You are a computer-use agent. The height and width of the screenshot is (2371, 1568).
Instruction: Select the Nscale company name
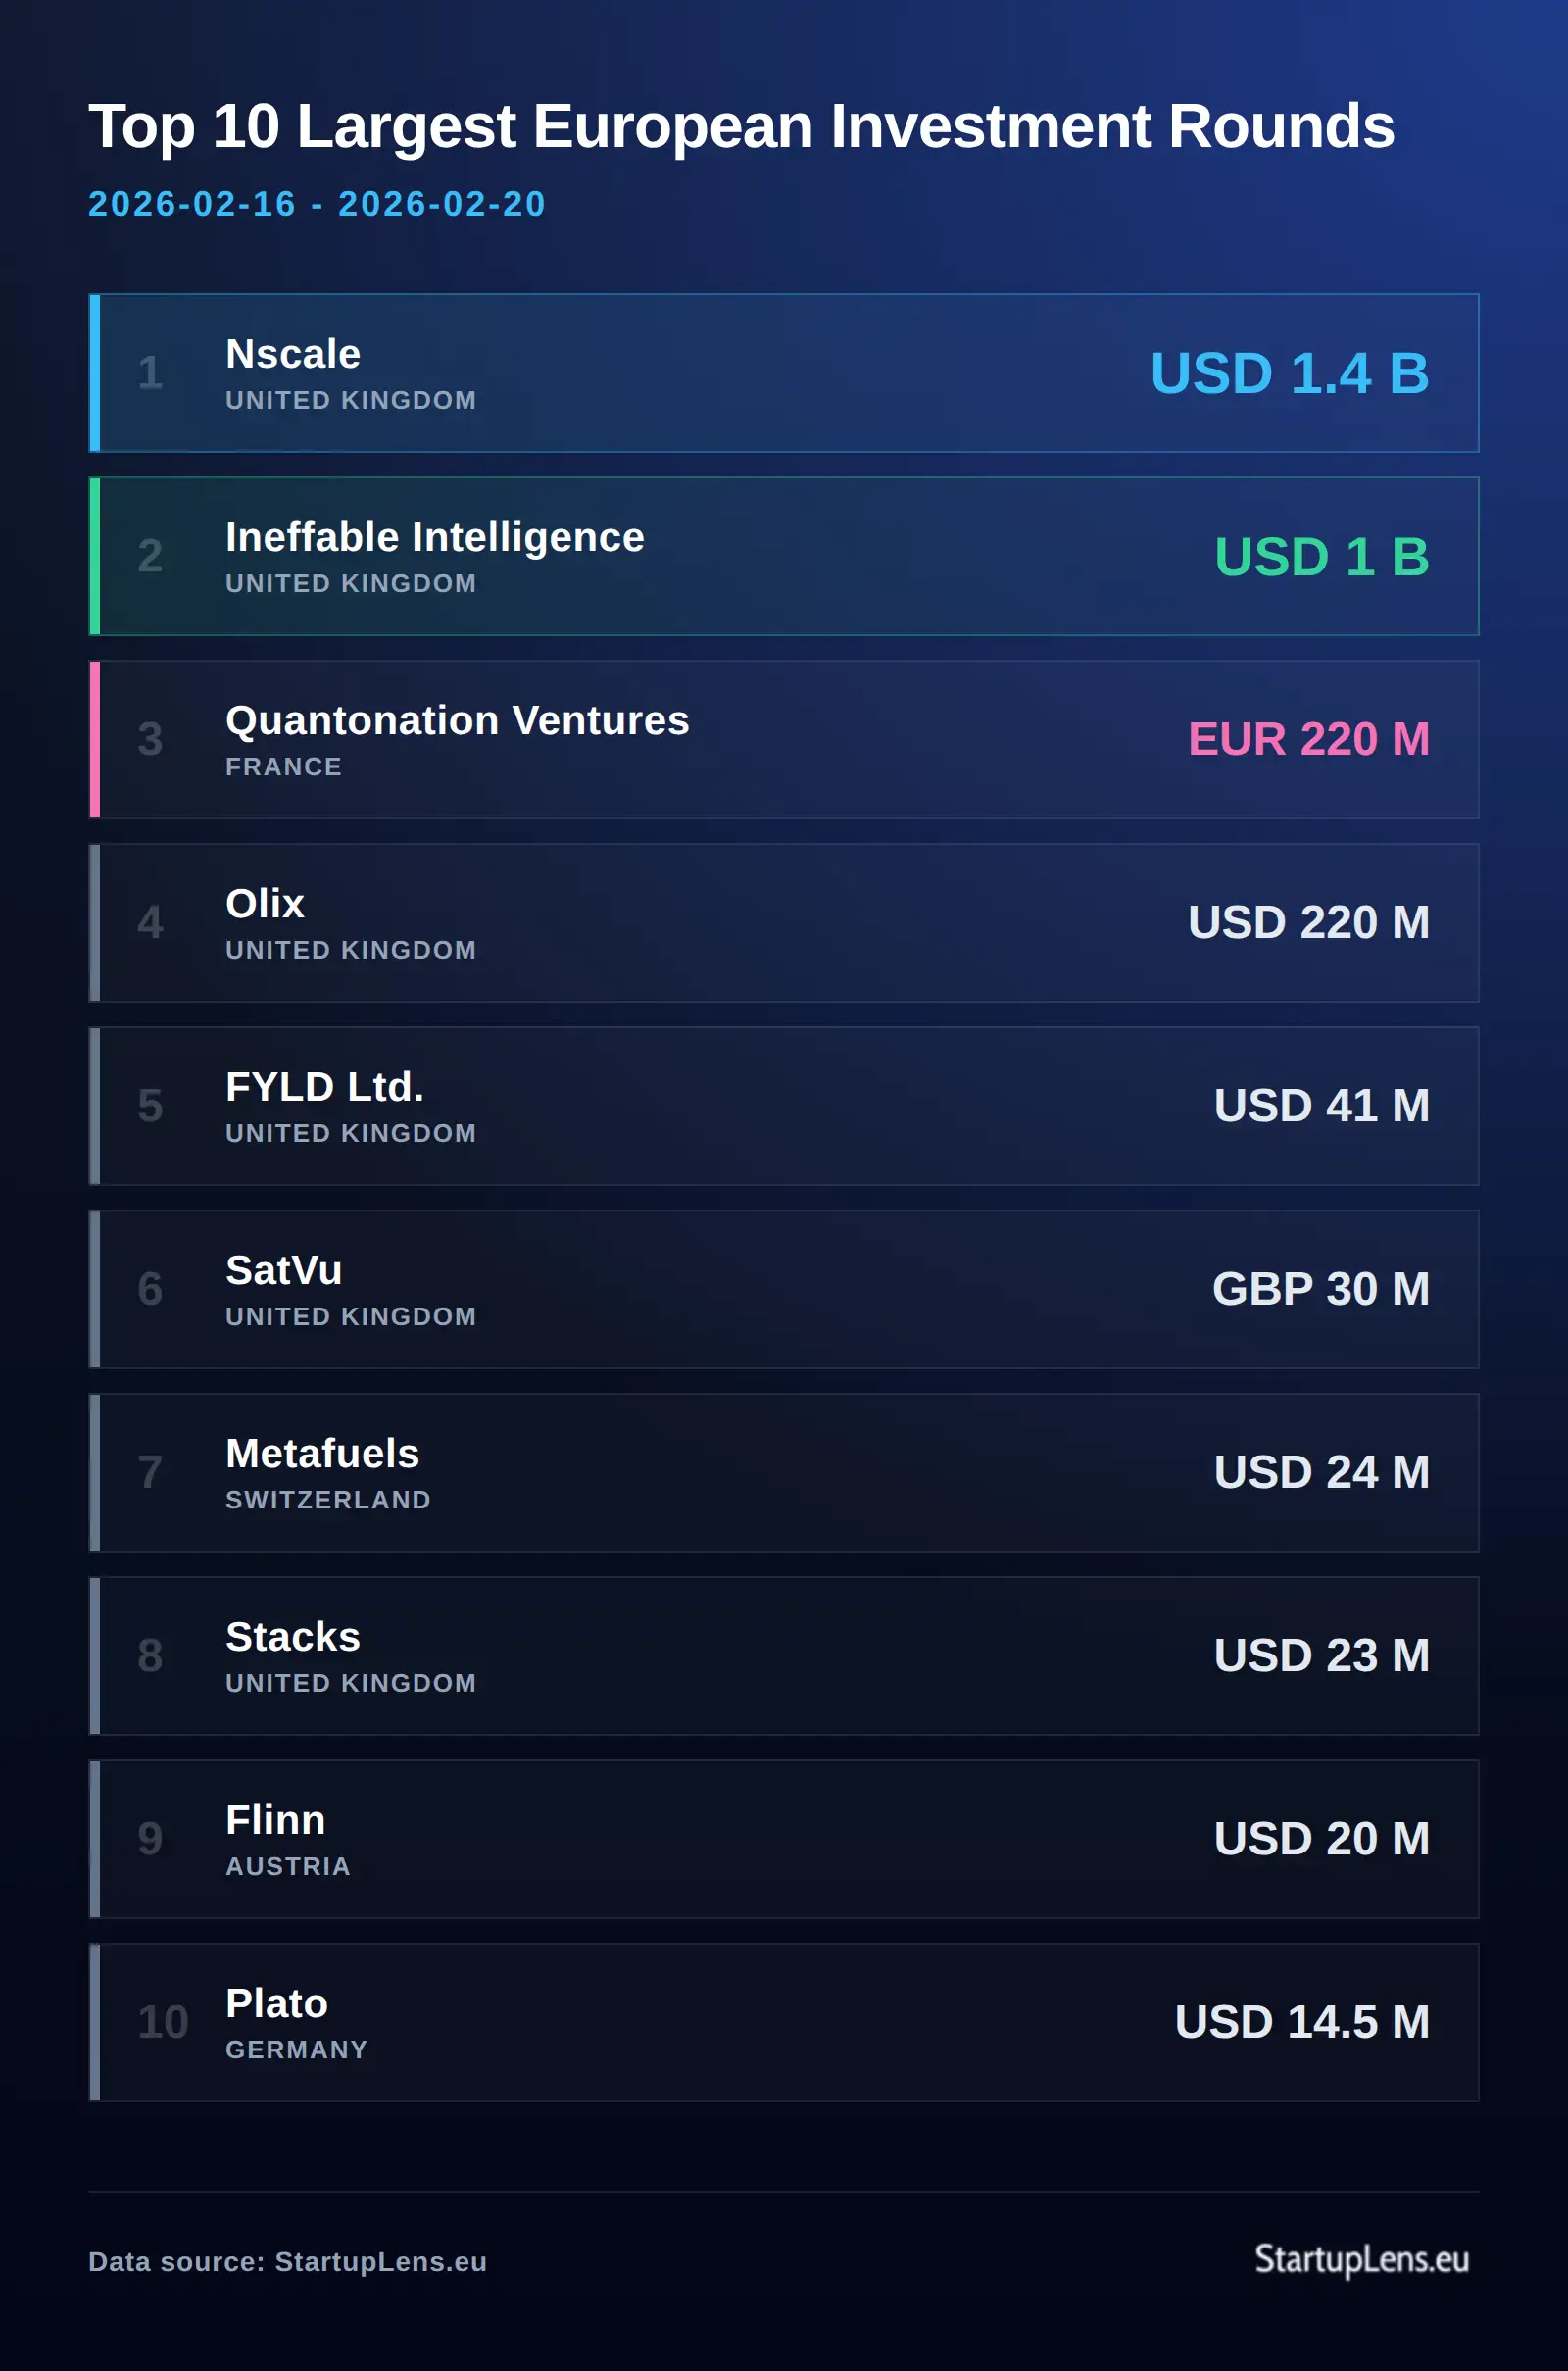click(293, 354)
